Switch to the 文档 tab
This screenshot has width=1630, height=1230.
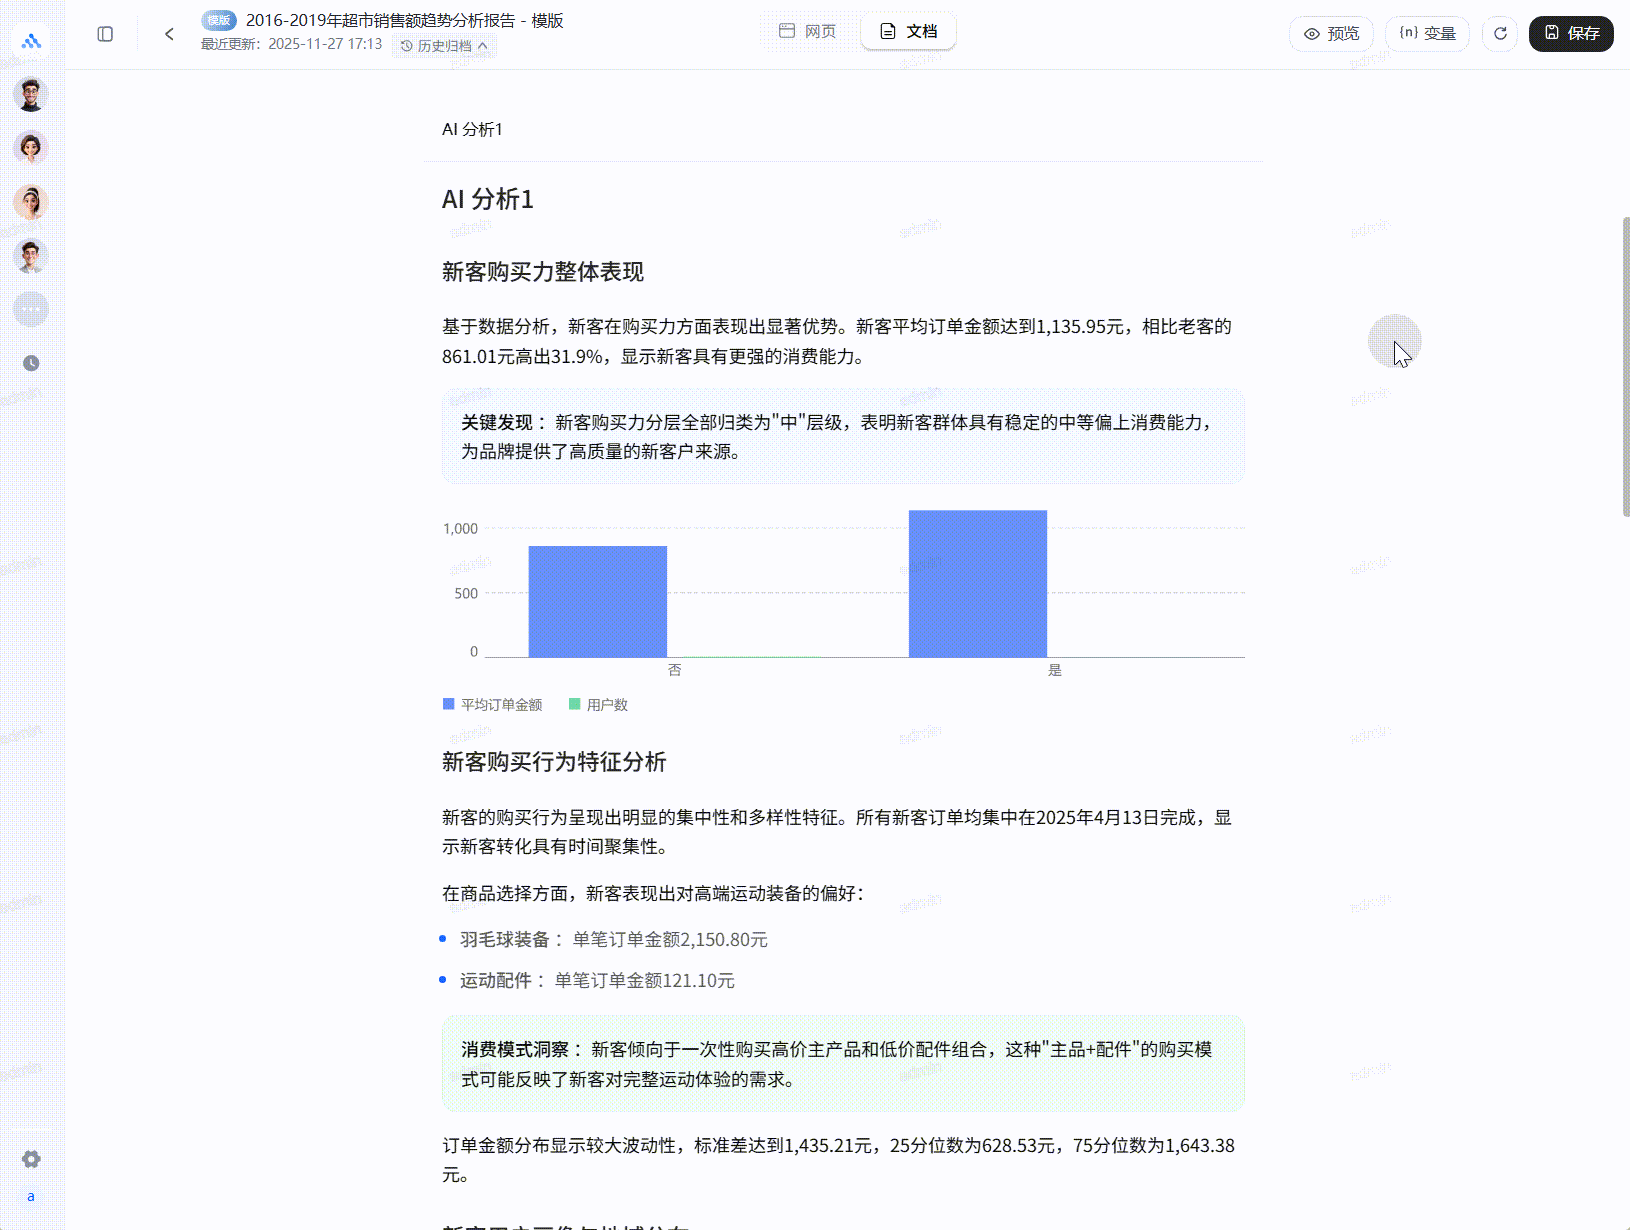(908, 31)
